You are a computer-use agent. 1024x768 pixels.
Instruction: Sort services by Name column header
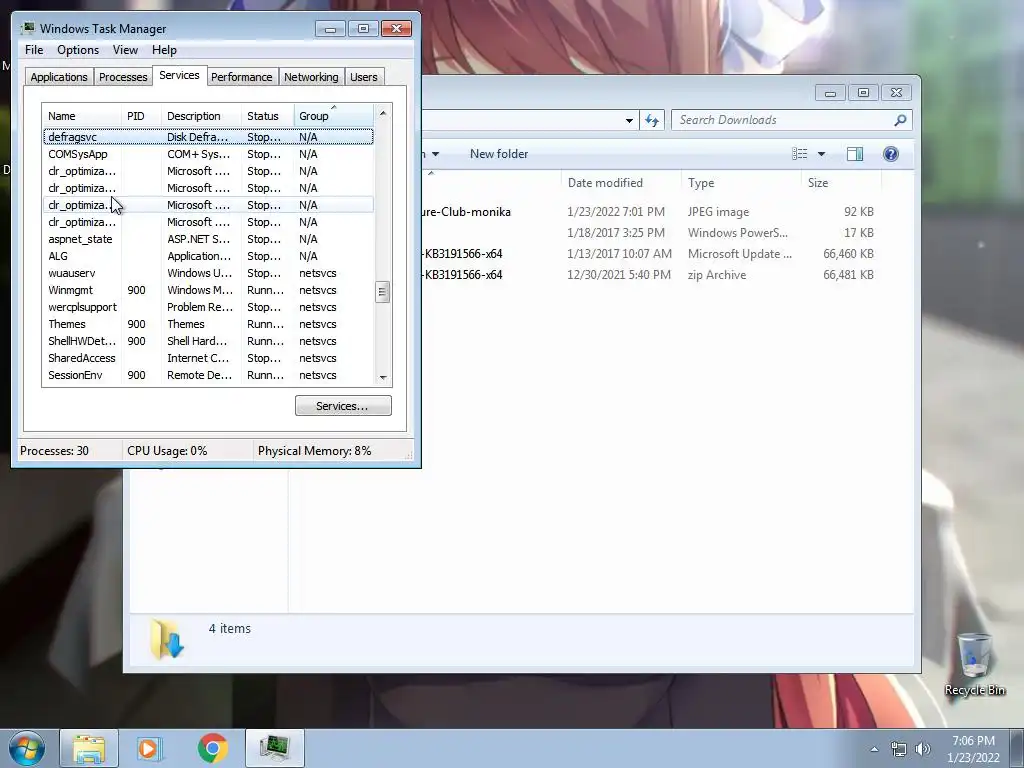tap(82, 116)
